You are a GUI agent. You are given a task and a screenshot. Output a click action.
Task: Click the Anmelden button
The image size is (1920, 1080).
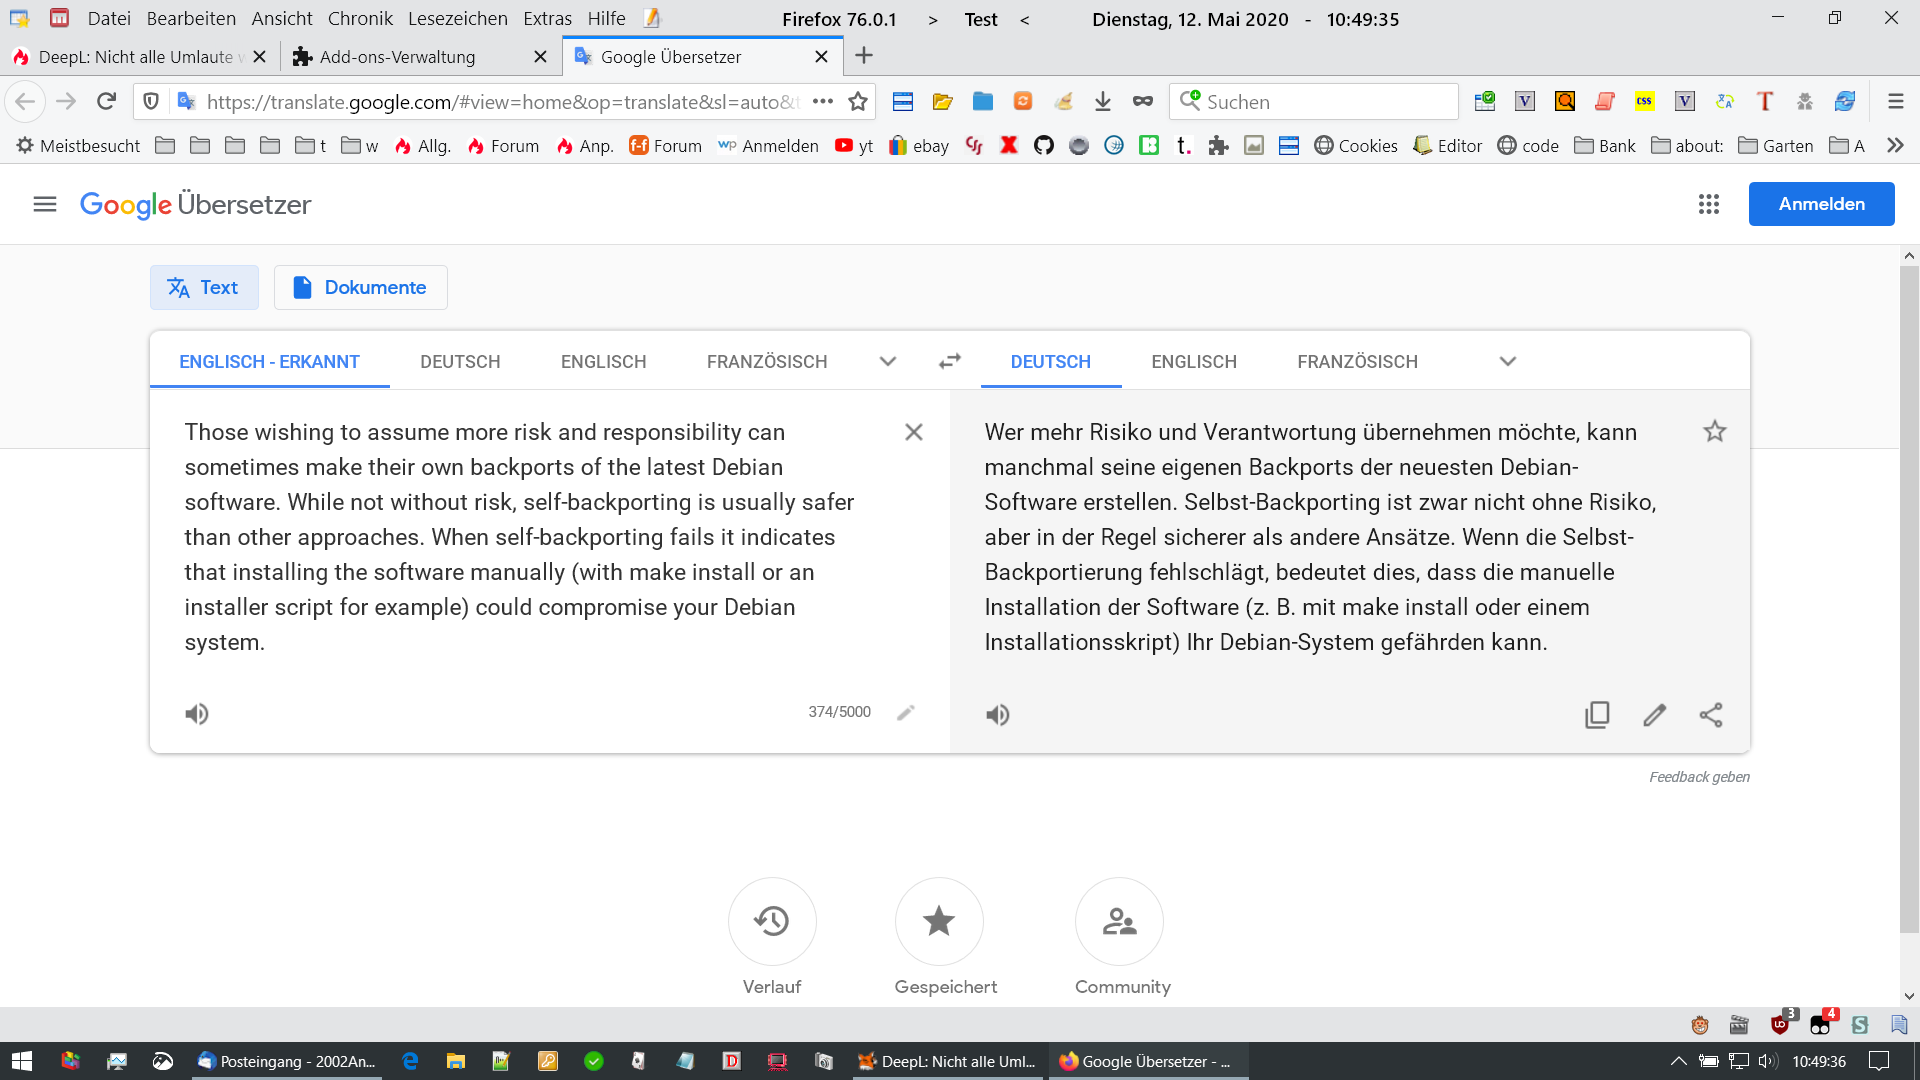point(1820,204)
